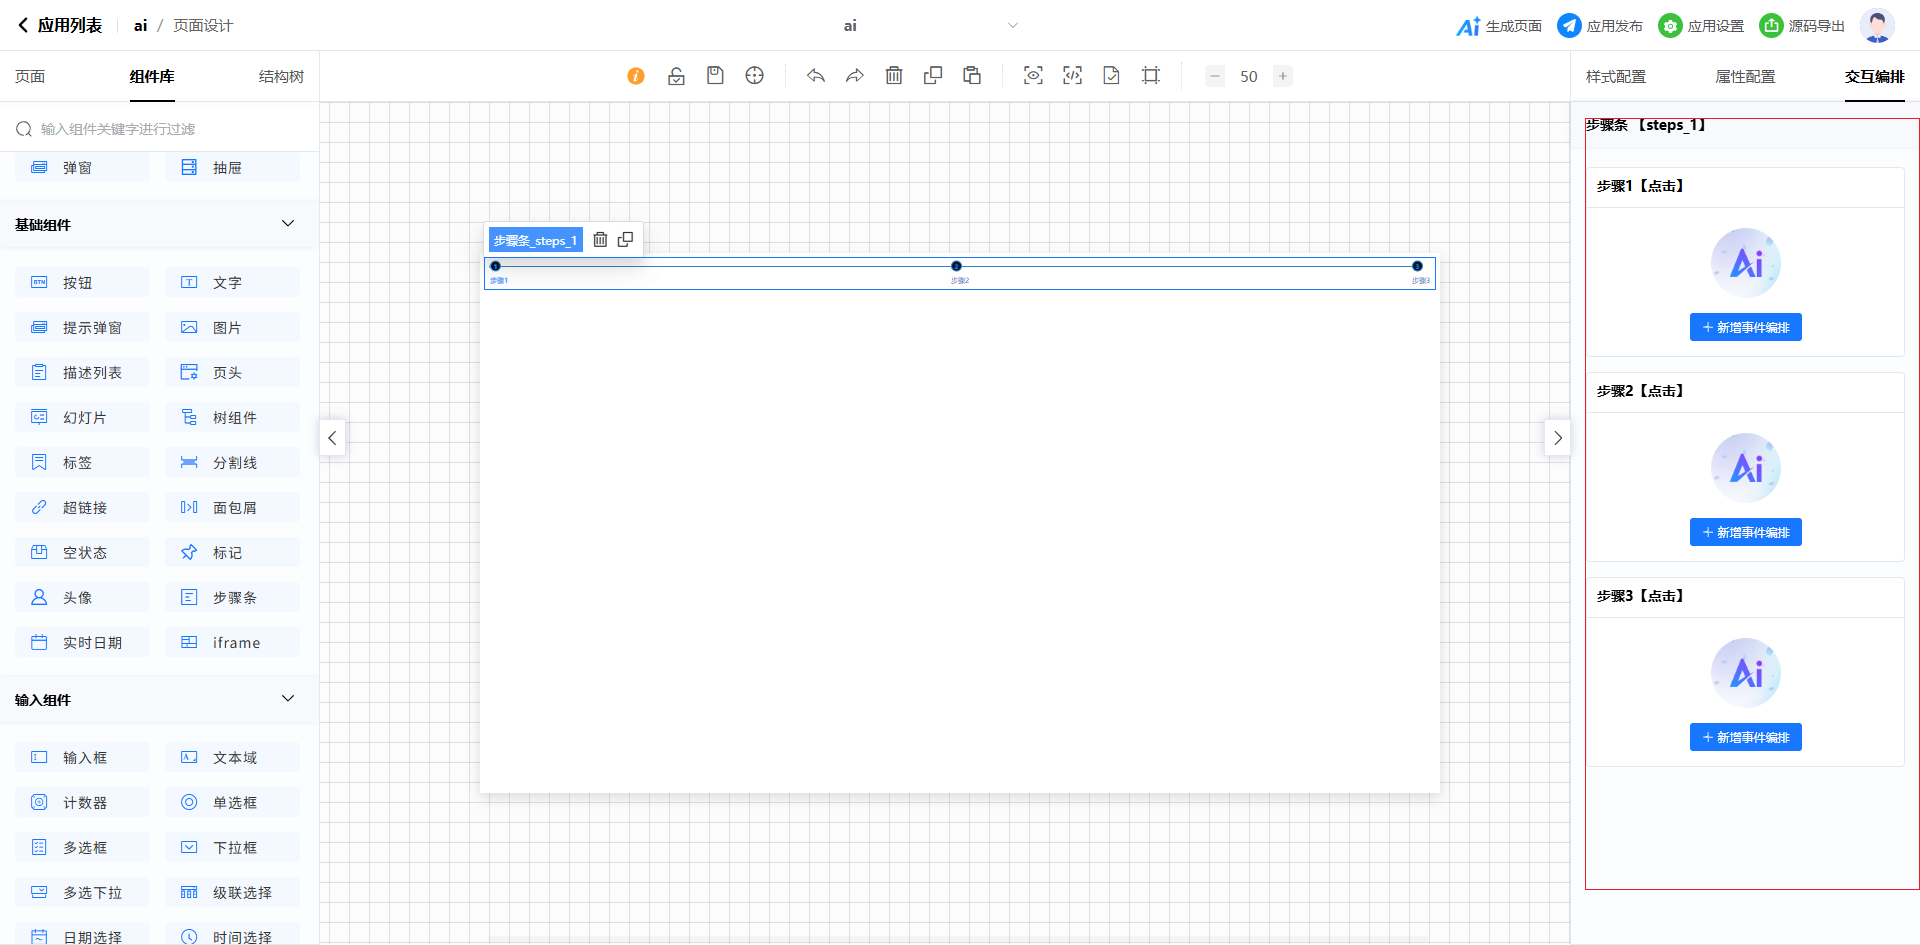This screenshot has width=1920, height=945.
Task: Click the orange info icon
Action: pyautogui.click(x=636, y=76)
